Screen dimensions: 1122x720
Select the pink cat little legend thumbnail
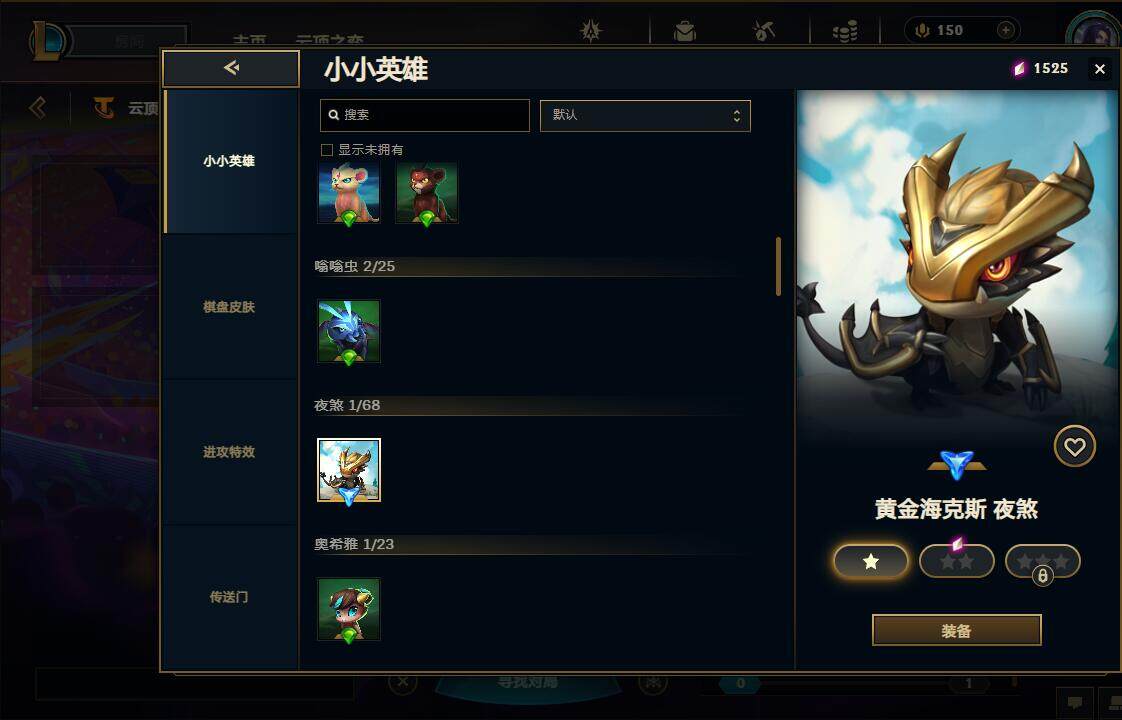tap(348, 193)
